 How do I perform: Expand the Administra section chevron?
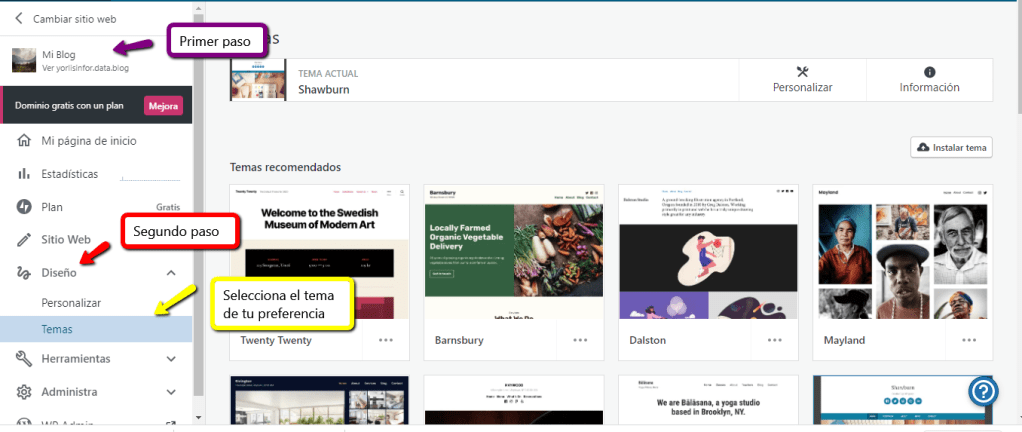171,391
